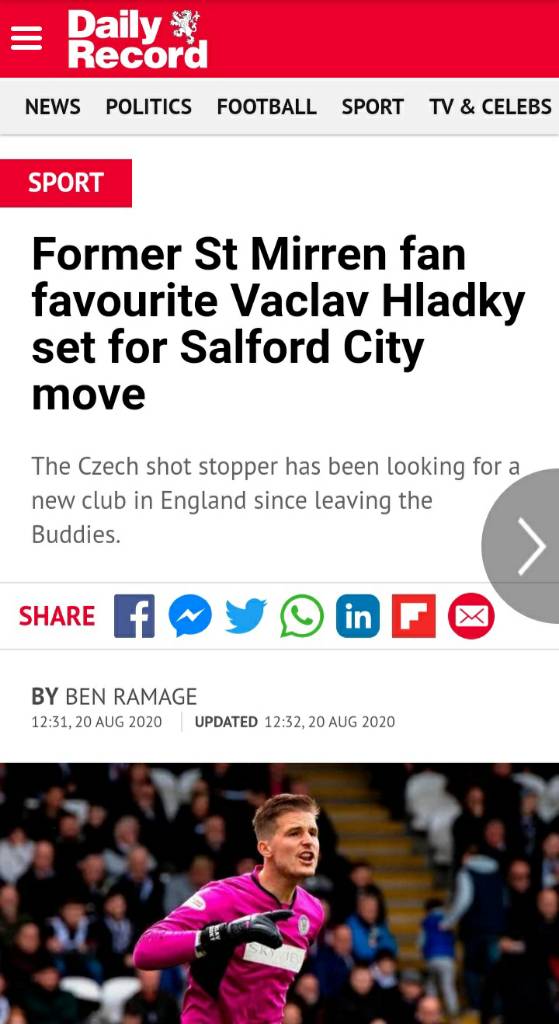Go to next article arrow

click(x=524, y=546)
